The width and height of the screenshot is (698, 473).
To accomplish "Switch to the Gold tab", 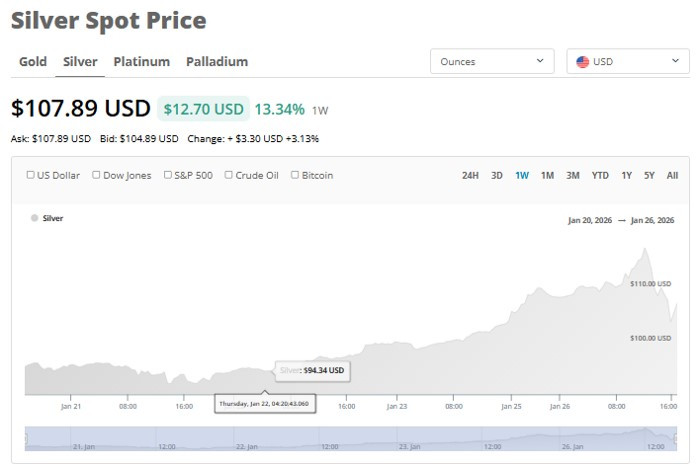I will [33, 62].
